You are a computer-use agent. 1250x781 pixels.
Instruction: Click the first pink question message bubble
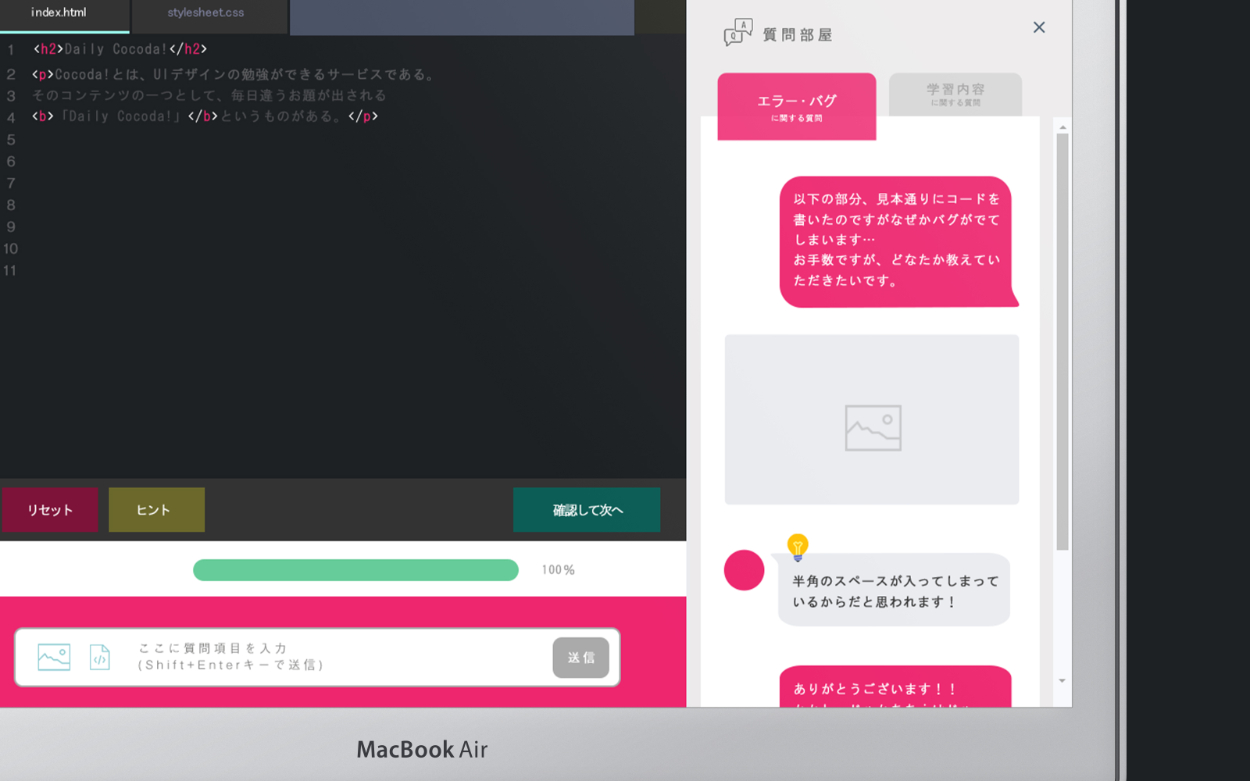(897, 241)
